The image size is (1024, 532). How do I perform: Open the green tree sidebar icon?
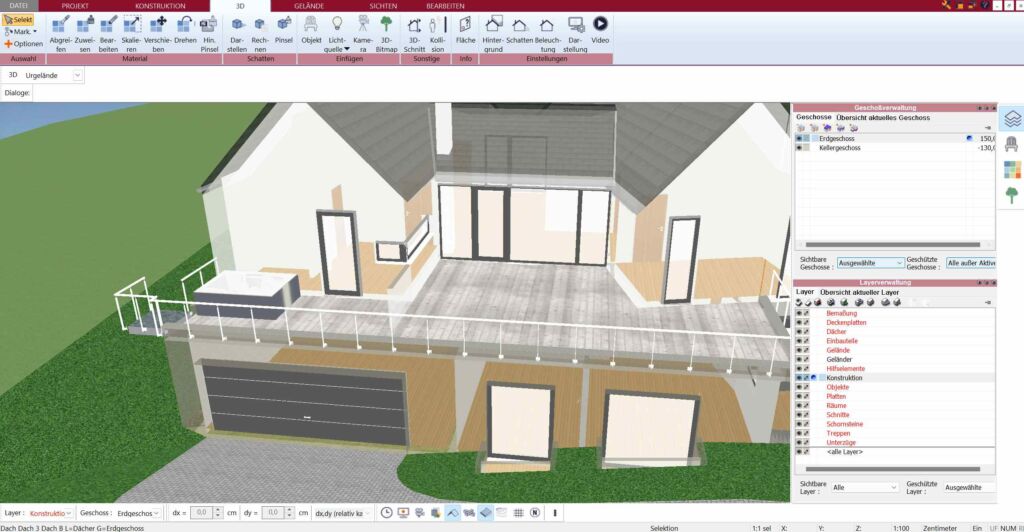pyautogui.click(x=1012, y=195)
